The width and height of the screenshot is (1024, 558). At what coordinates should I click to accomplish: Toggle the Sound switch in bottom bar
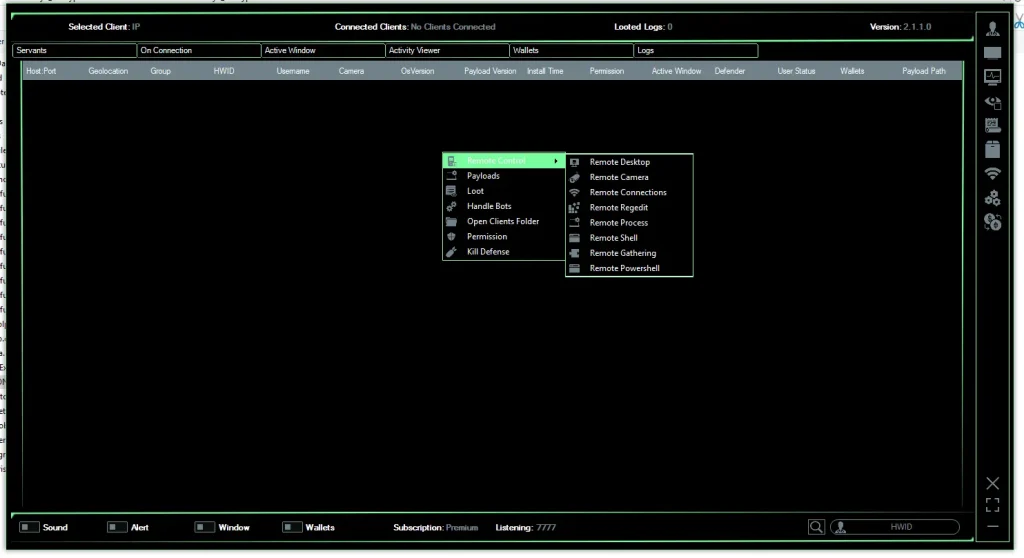pyautogui.click(x=29, y=527)
